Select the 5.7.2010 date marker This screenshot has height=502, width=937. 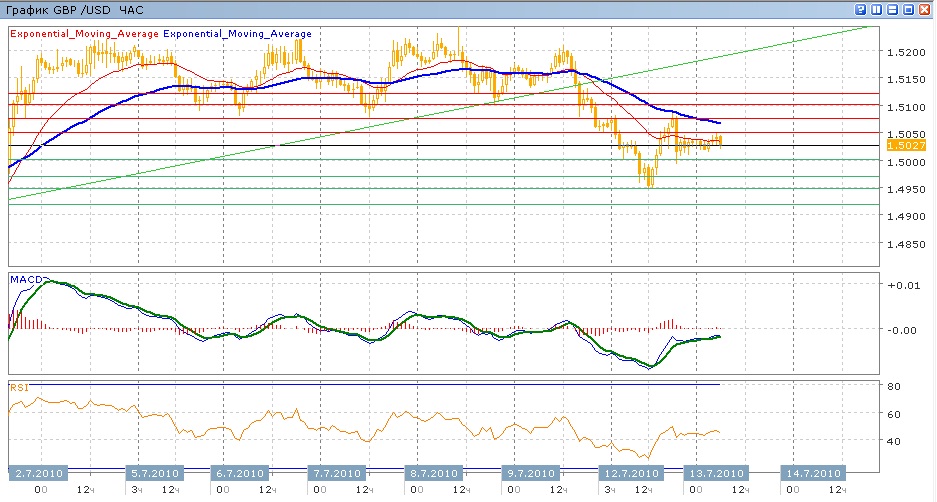(x=155, y=473)
